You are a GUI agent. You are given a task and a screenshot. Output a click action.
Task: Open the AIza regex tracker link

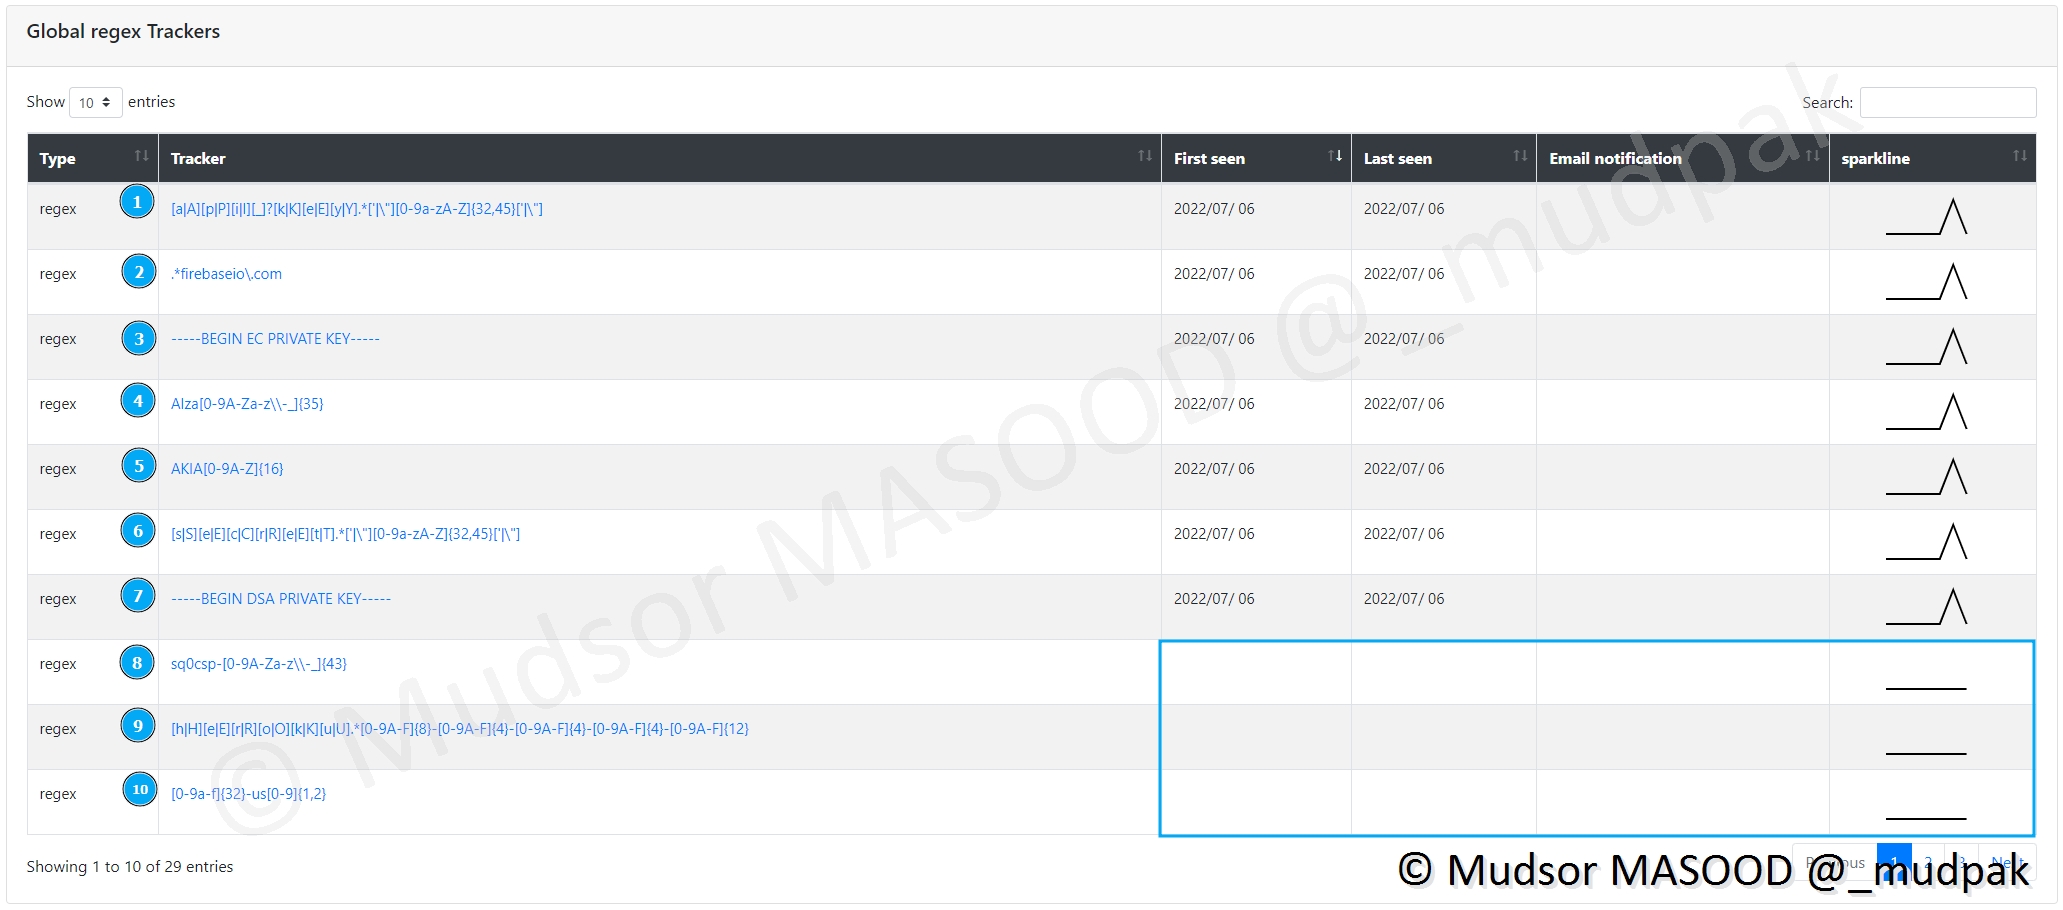[x=247, y=404]
